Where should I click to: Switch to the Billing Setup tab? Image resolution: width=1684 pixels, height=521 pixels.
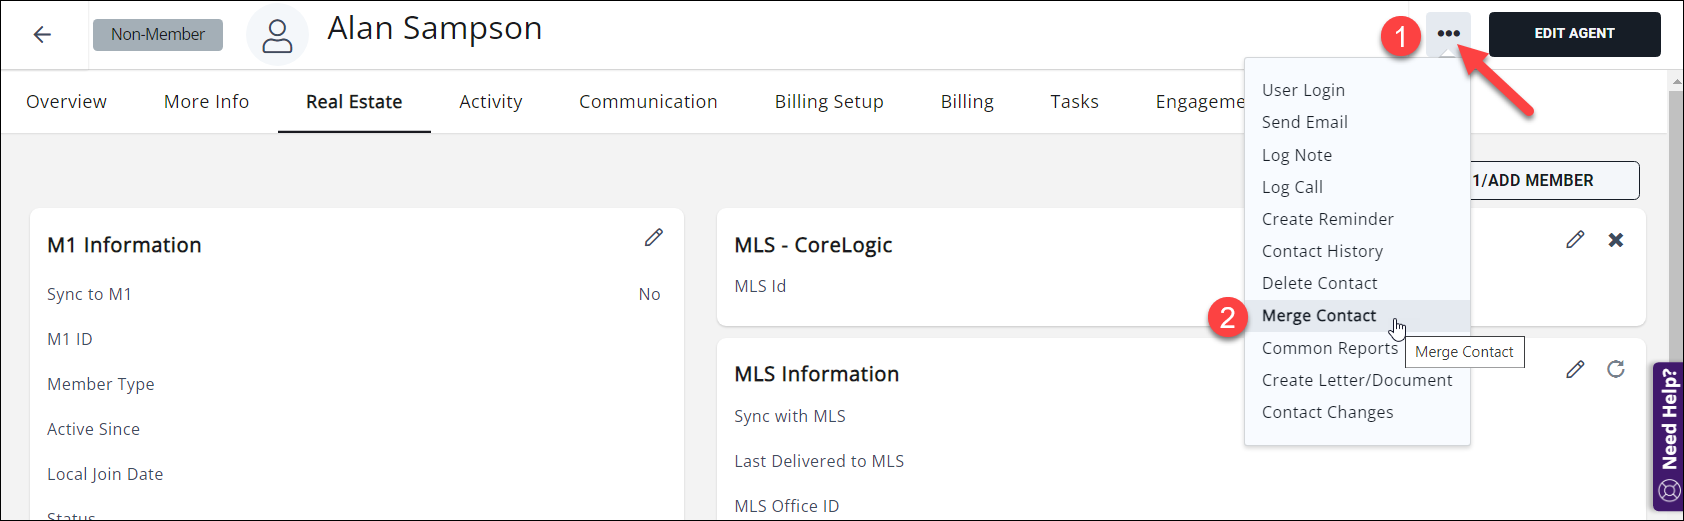(829, 102)
